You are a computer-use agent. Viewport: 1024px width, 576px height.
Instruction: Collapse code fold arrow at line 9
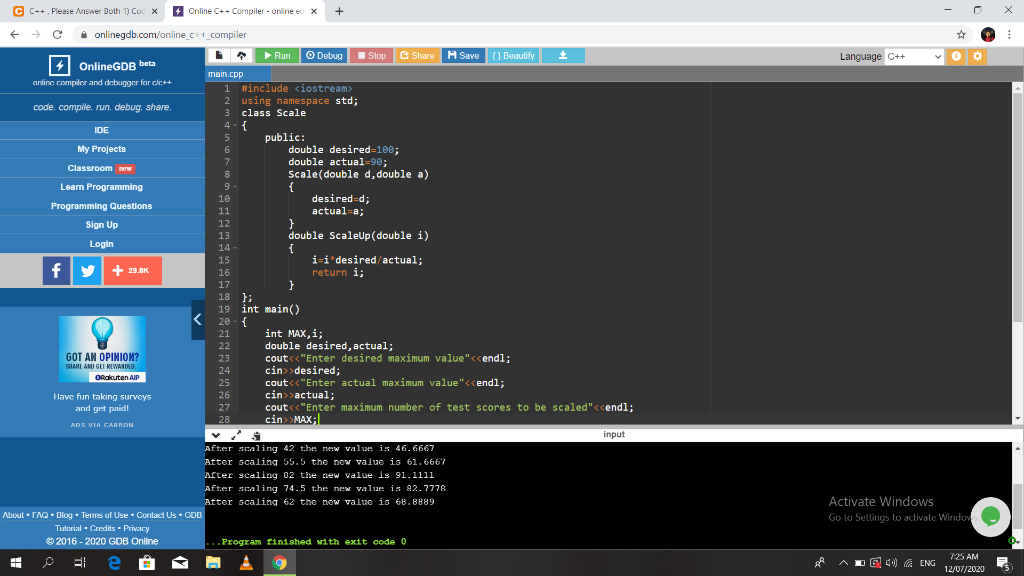[x=235, y=187]
